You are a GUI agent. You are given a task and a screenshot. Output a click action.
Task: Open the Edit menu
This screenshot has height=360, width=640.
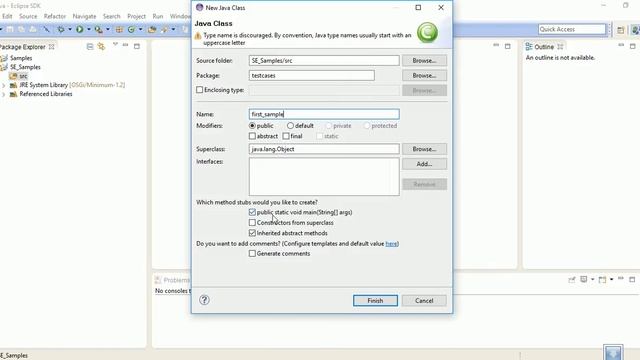[7, 16]
